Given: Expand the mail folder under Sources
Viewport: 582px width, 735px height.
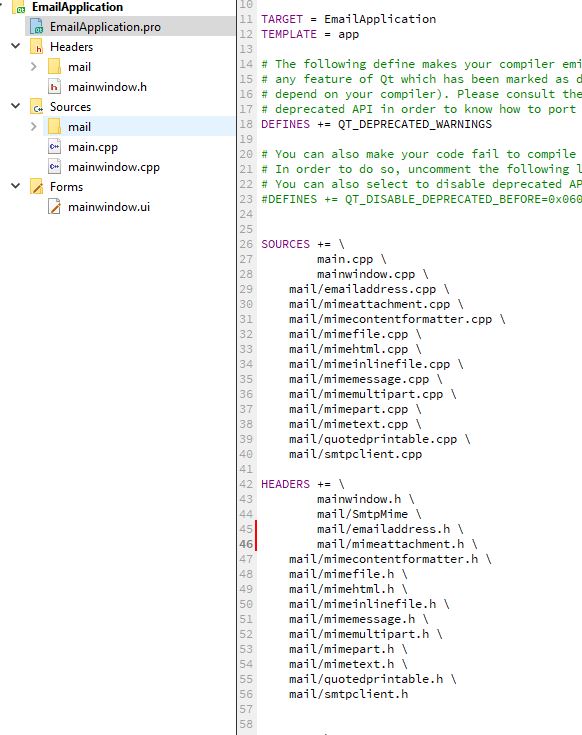Looking at the screenshot, I should point(33,127).
